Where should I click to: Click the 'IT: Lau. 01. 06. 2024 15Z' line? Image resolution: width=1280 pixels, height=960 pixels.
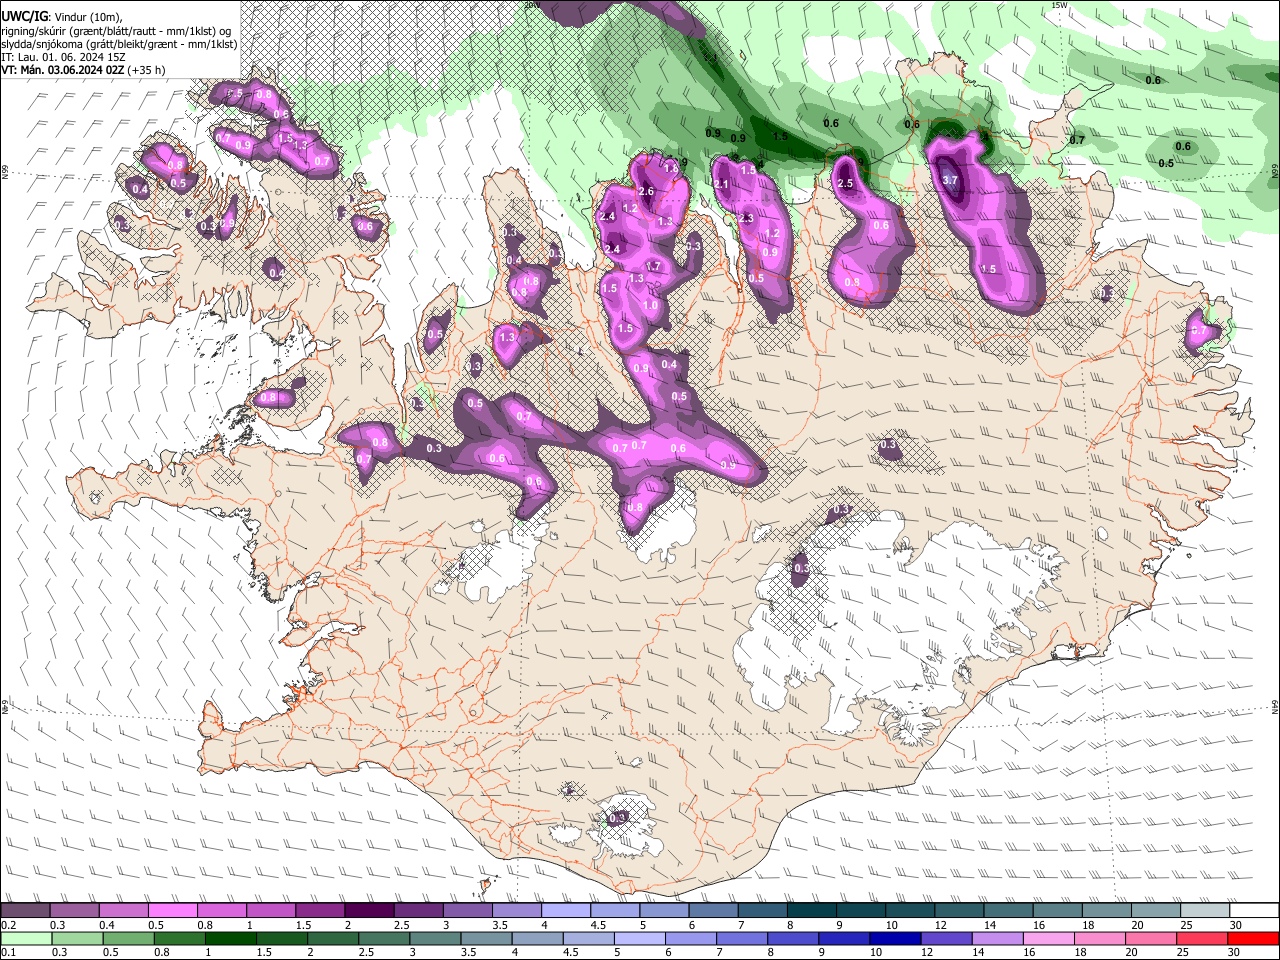[64, 57]
